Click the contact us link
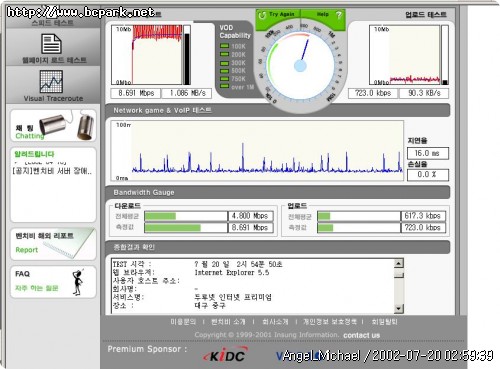Image resolution: width=500 pixels, height=369 pixels. point(362,335)
